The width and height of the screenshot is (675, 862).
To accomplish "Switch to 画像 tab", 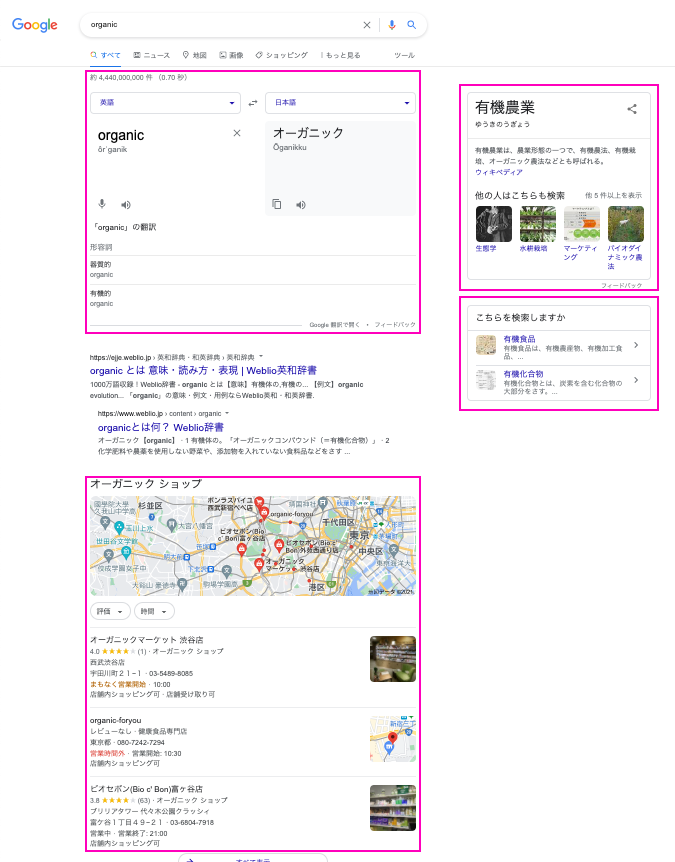I will [231, 55].
